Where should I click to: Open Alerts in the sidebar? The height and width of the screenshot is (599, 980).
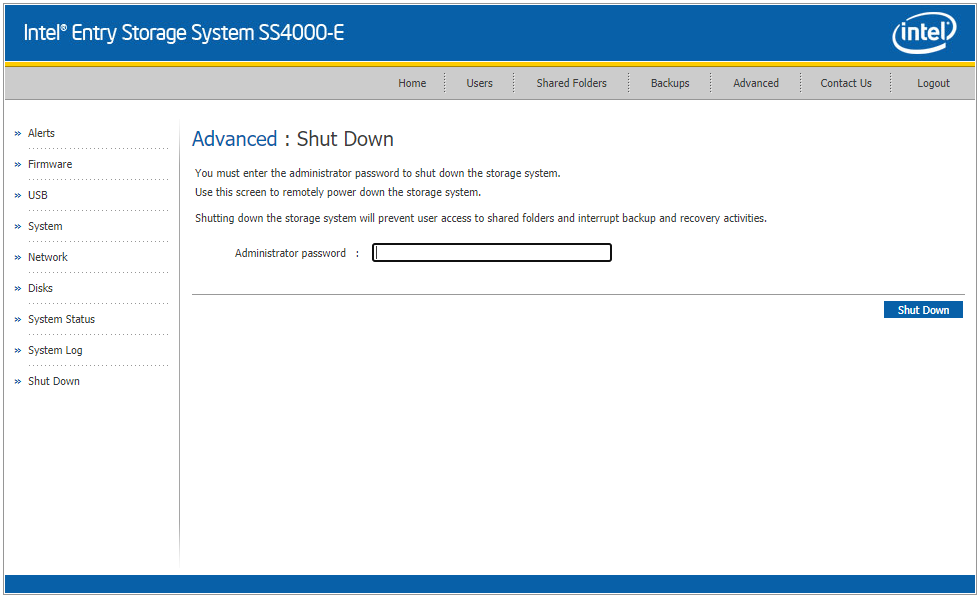point(41,133)
